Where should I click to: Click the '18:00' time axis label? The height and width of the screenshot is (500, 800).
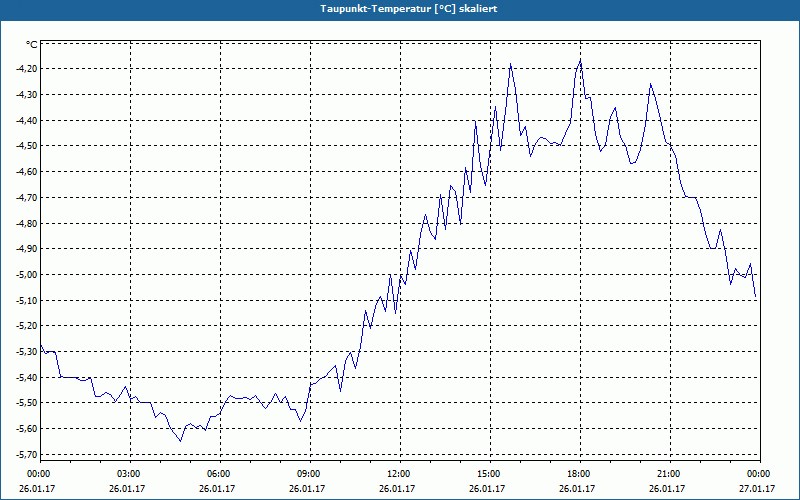[x=580, y=474]
